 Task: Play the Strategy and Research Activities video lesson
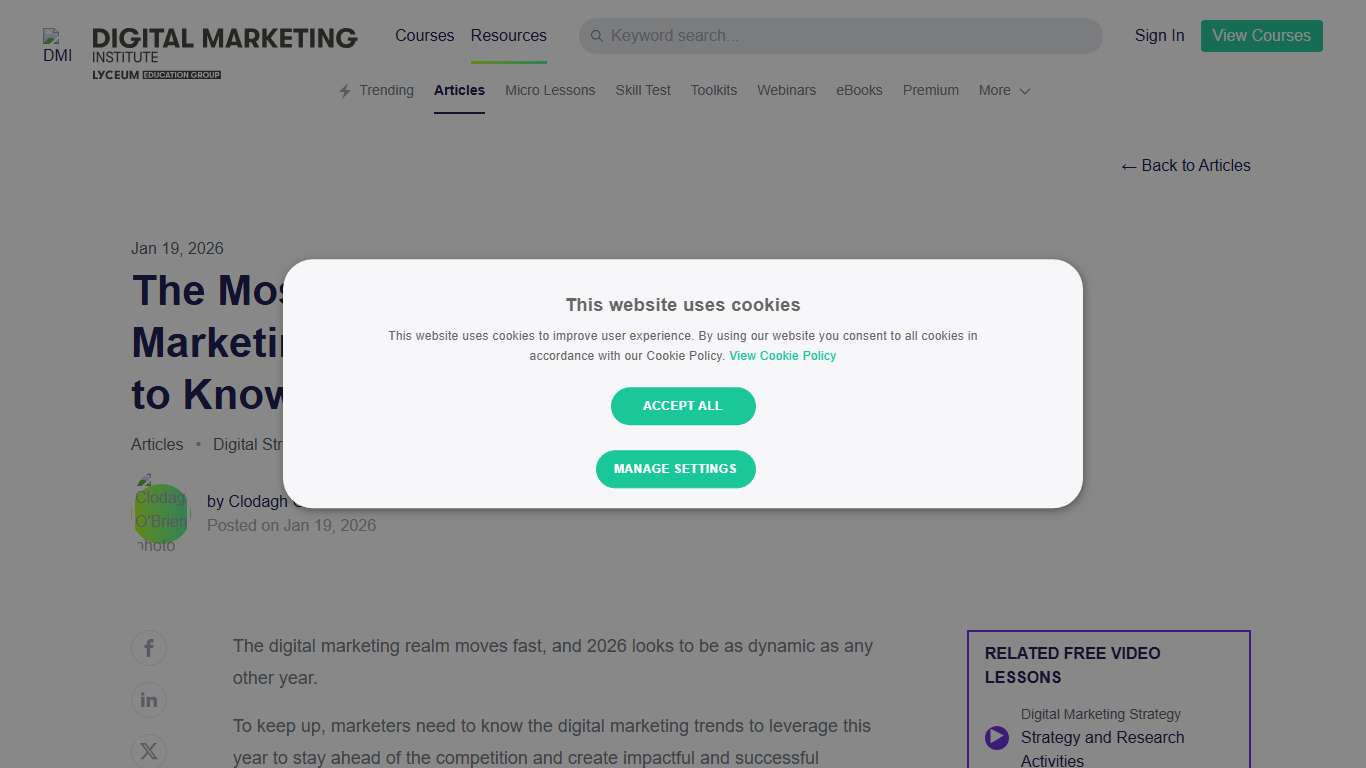(996, 737)
